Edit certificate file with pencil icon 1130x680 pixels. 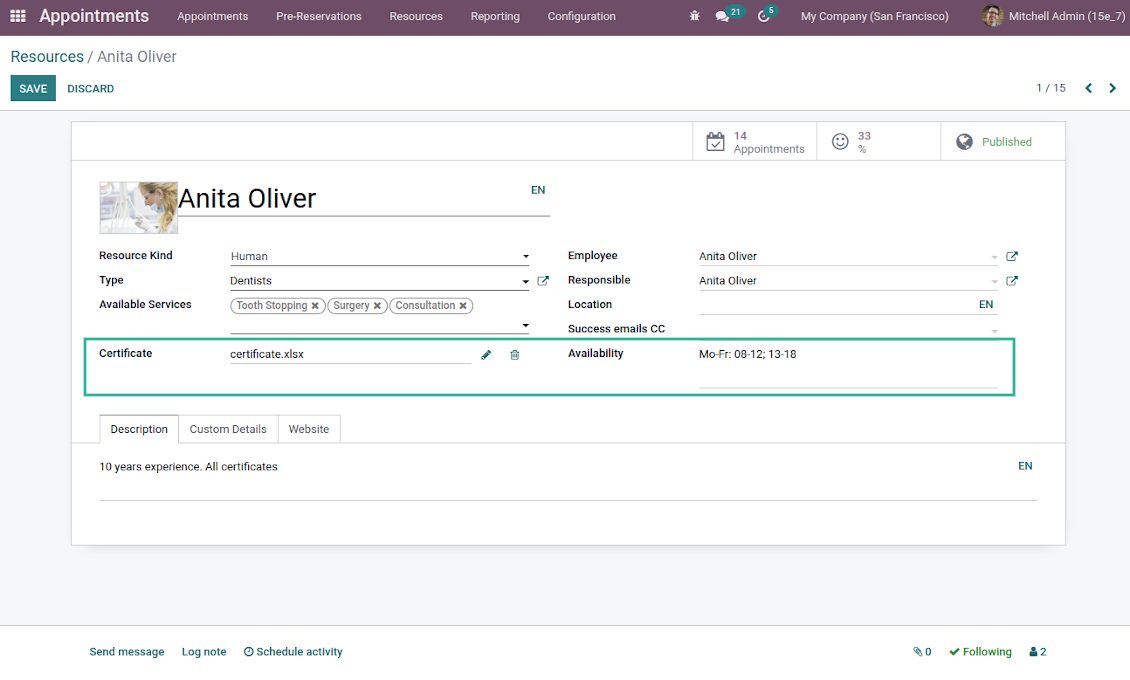coord(486,355)
